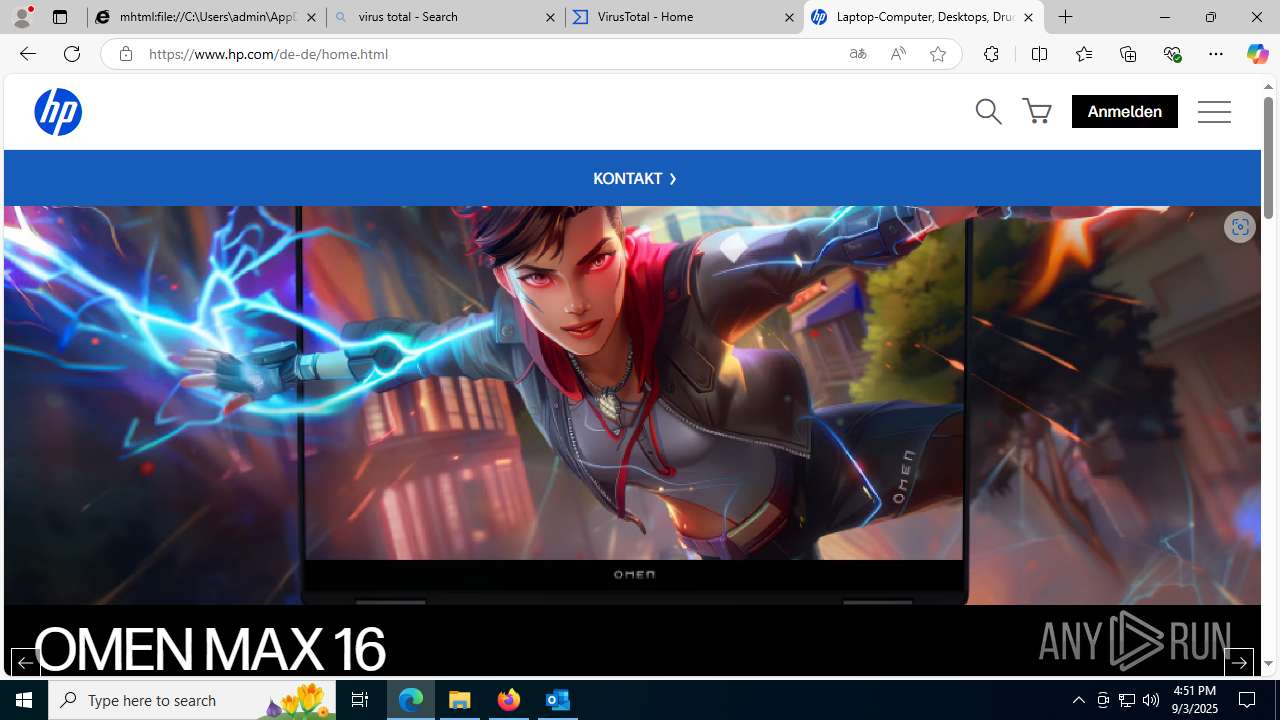The height and width of the screenshot is (720, 1280).
Task: Open File Explorer from taskbar
Action: (460, 700)
